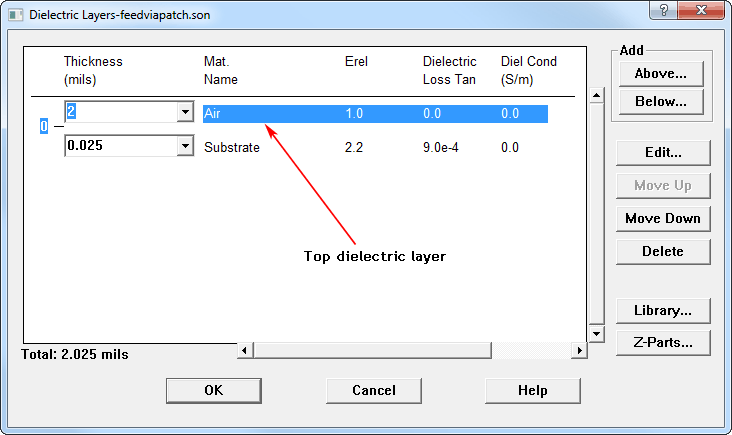Click the Total: 2.025 mils label

coord(75,354)
